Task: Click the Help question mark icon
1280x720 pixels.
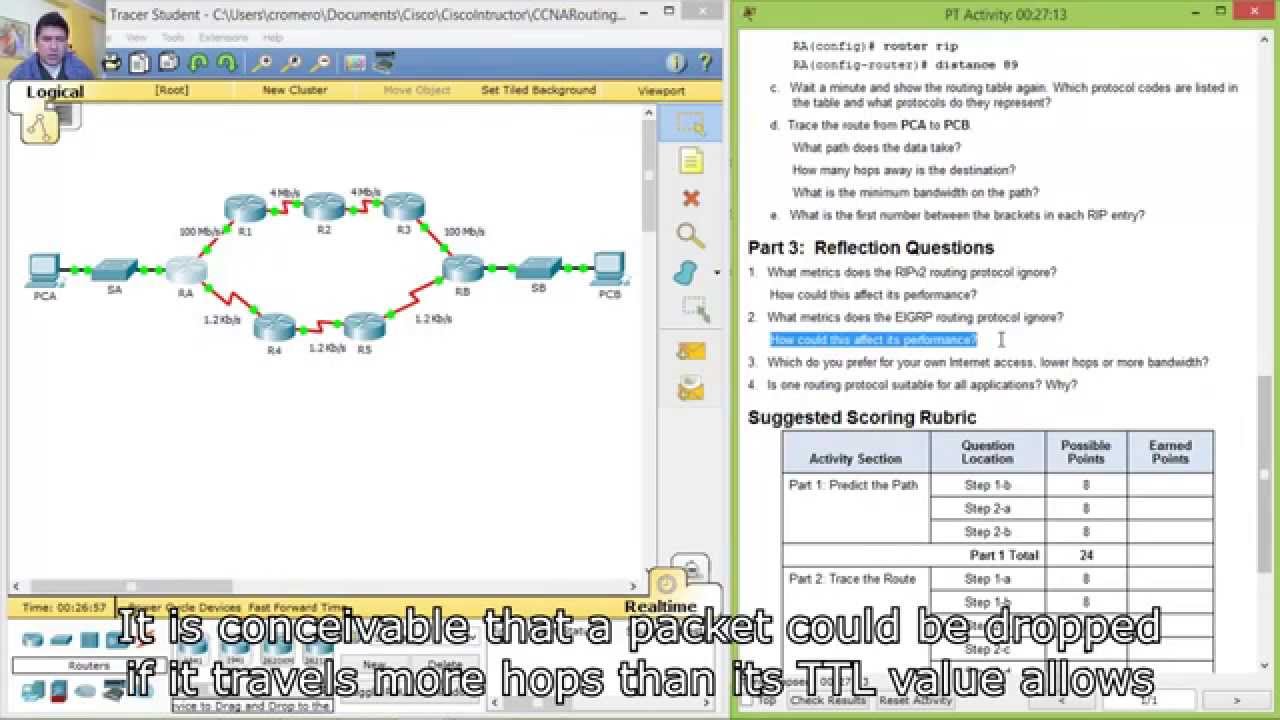Action: click(x=705, y=63)
